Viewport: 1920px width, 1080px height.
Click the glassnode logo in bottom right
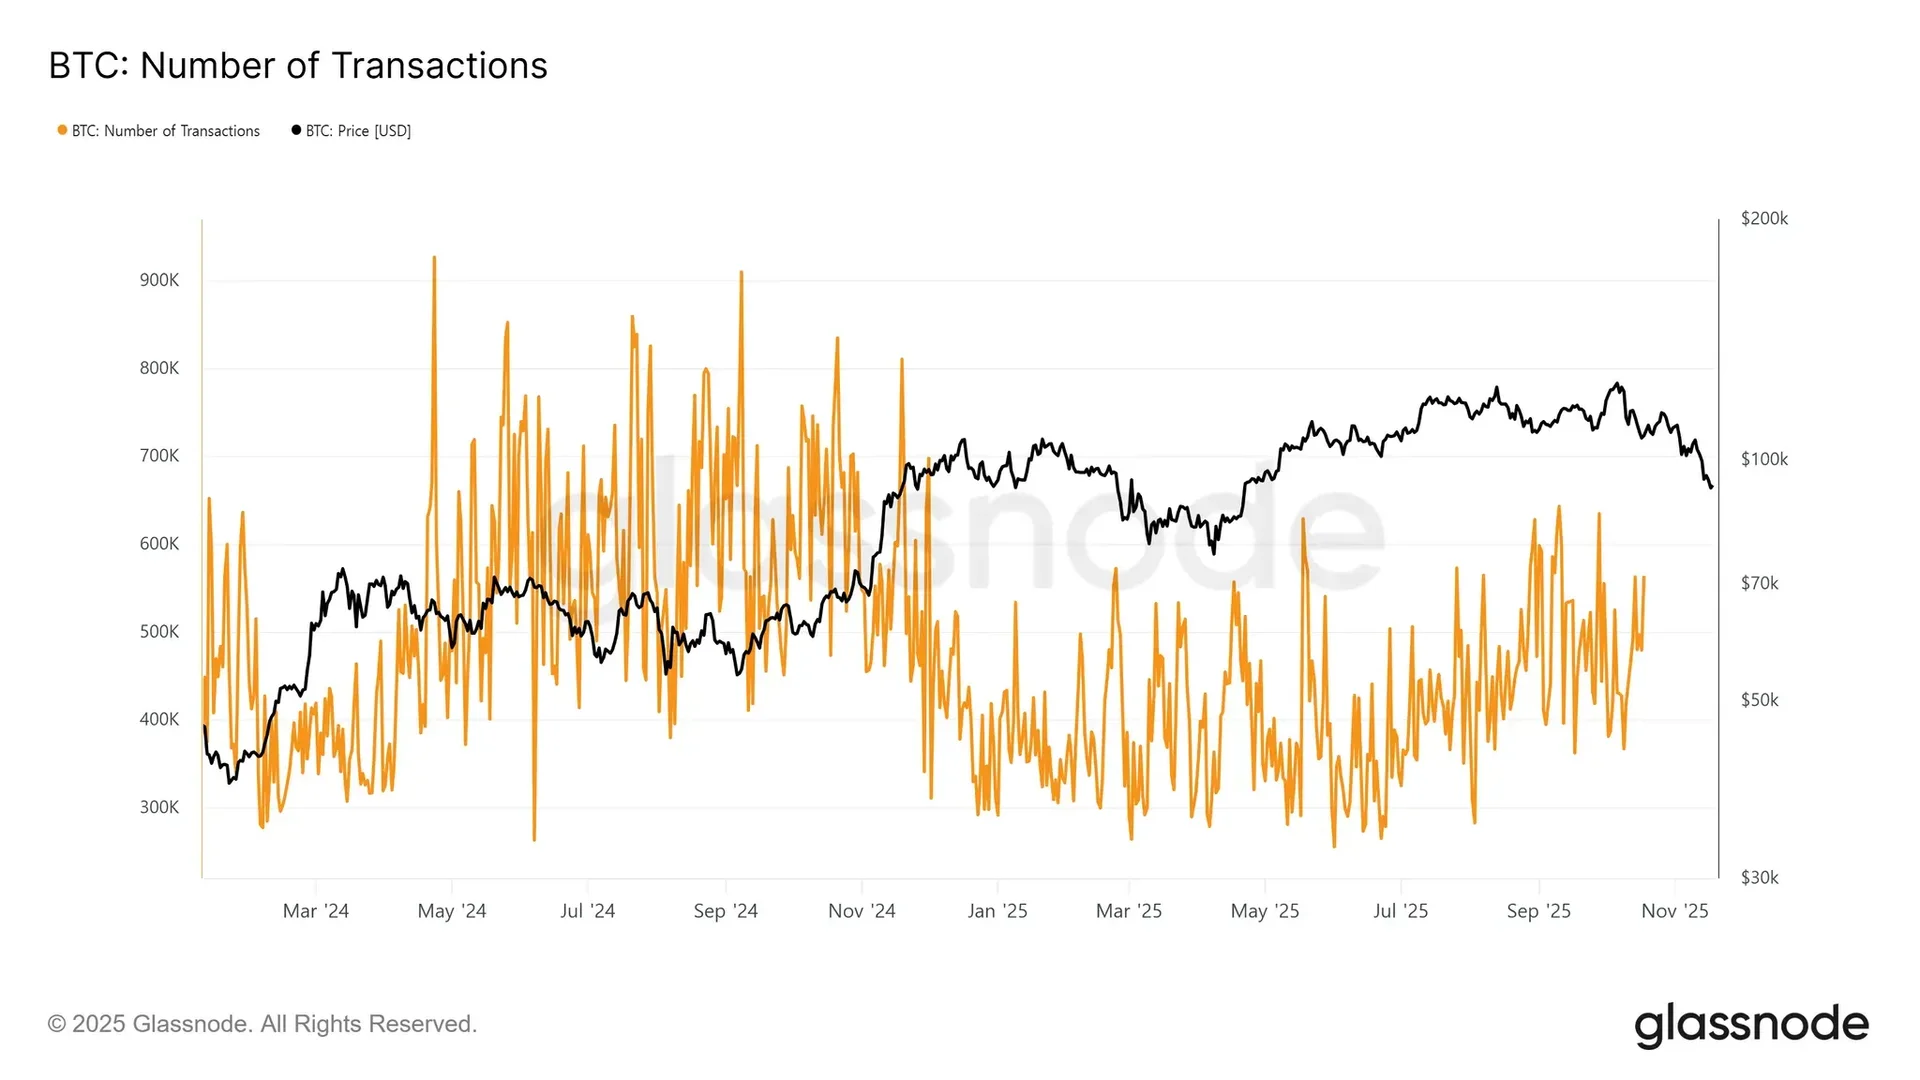click(1751, 1025)
